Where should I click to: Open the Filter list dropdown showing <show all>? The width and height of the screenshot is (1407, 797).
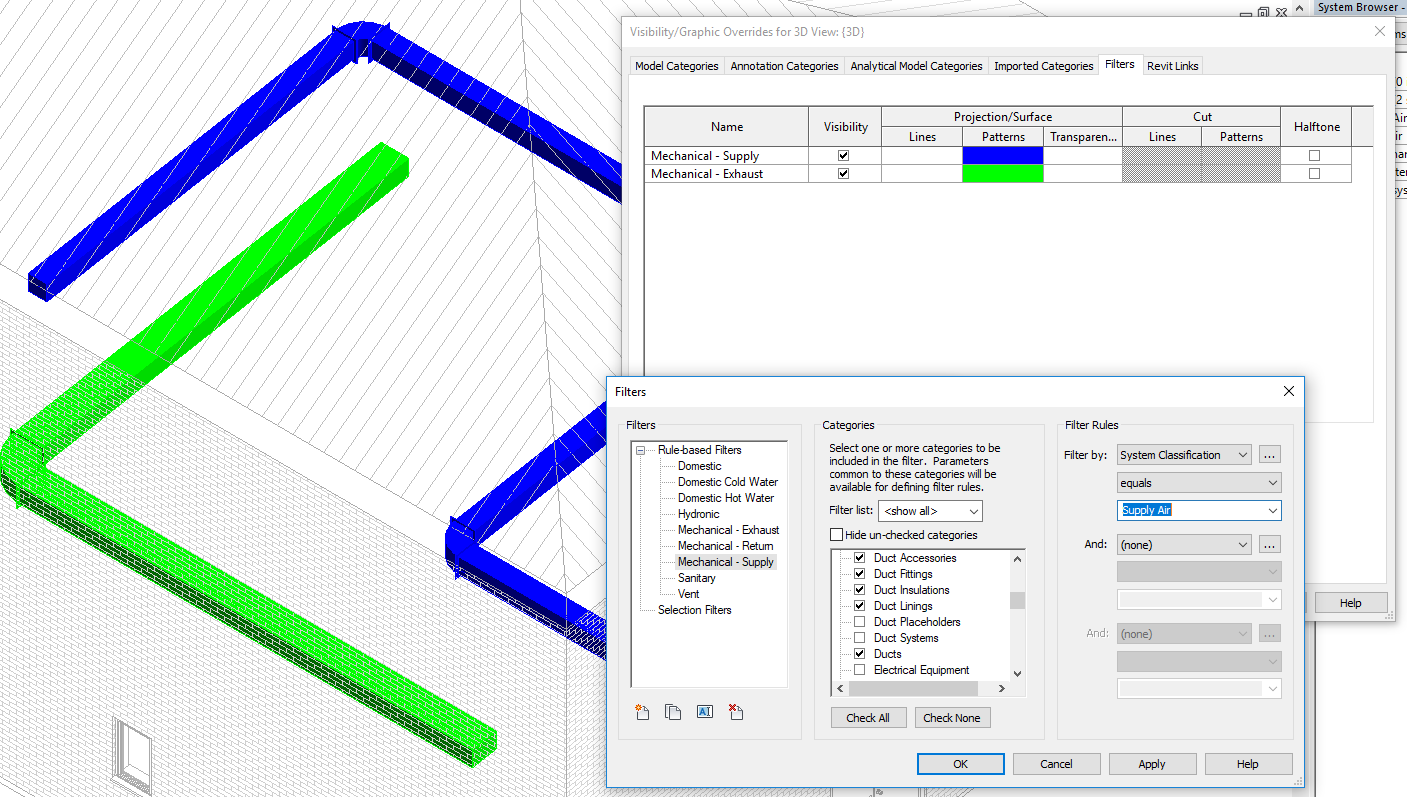(930, 510)
